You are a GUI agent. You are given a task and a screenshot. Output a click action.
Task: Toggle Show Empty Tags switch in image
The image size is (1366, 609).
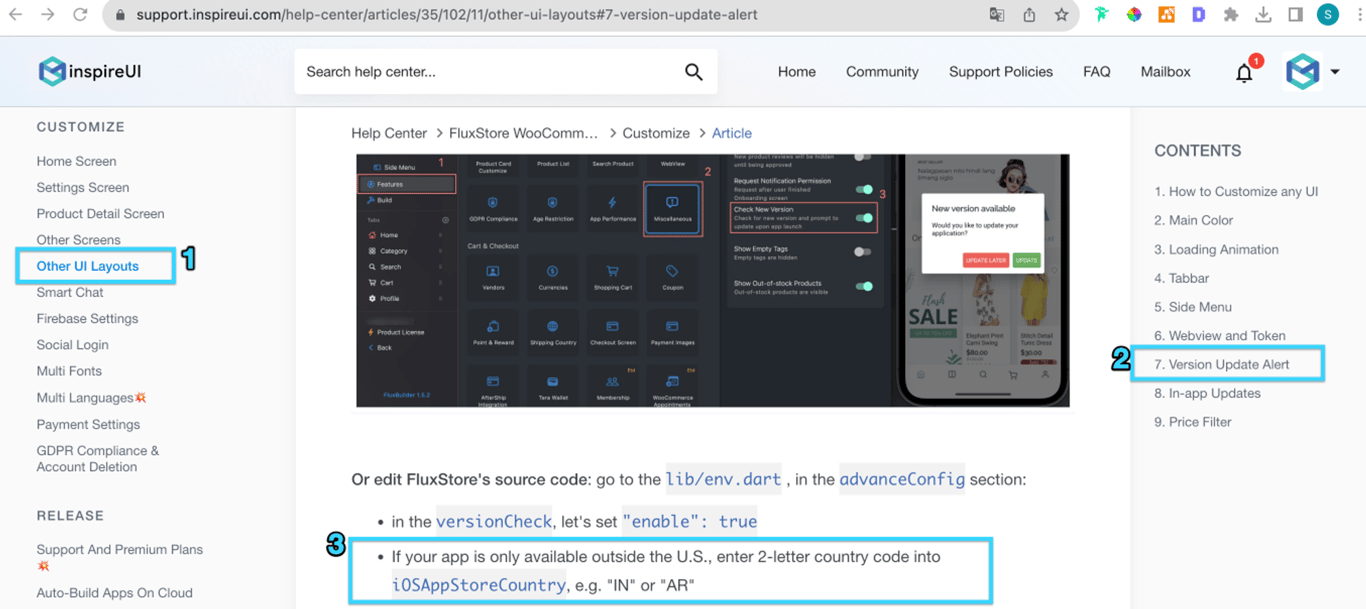click(x=862, y=252)
